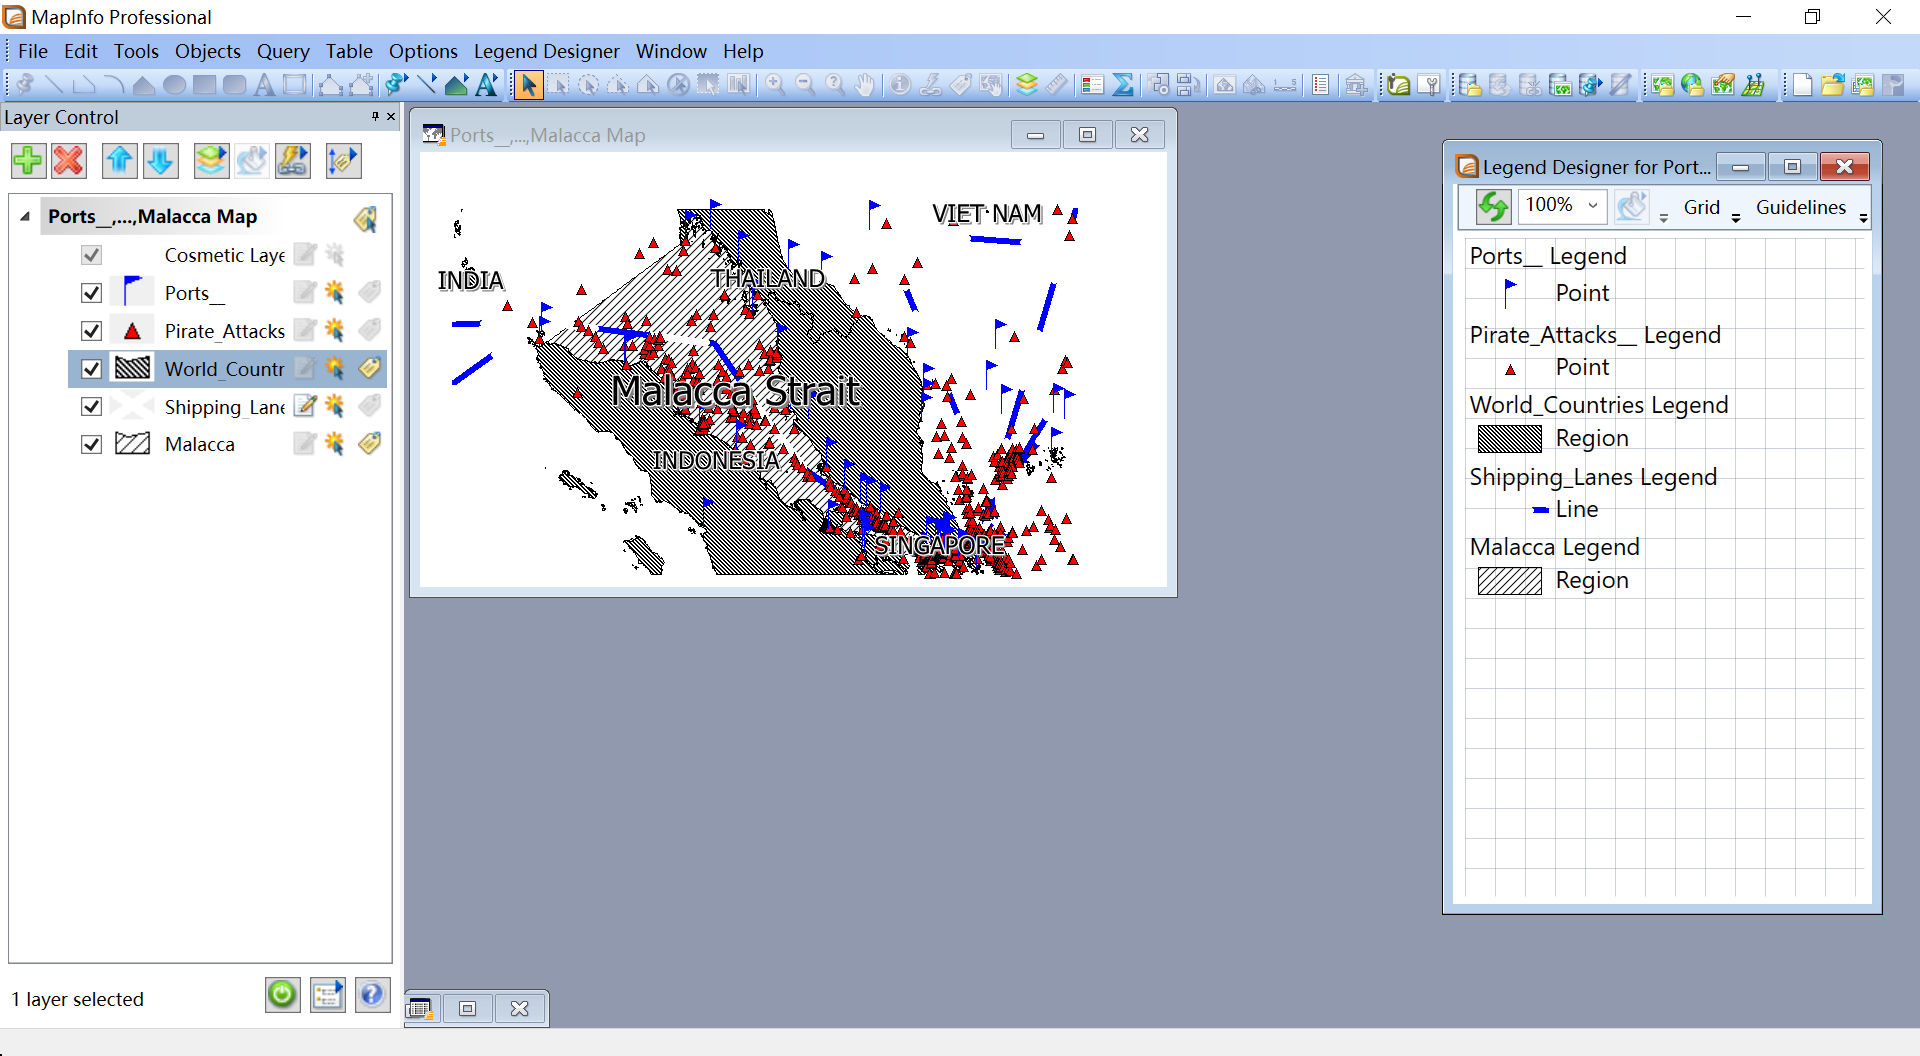Click the Open folder icon in toolbar
The width and height of the screenshot is (1920, 1056).
1832,85
